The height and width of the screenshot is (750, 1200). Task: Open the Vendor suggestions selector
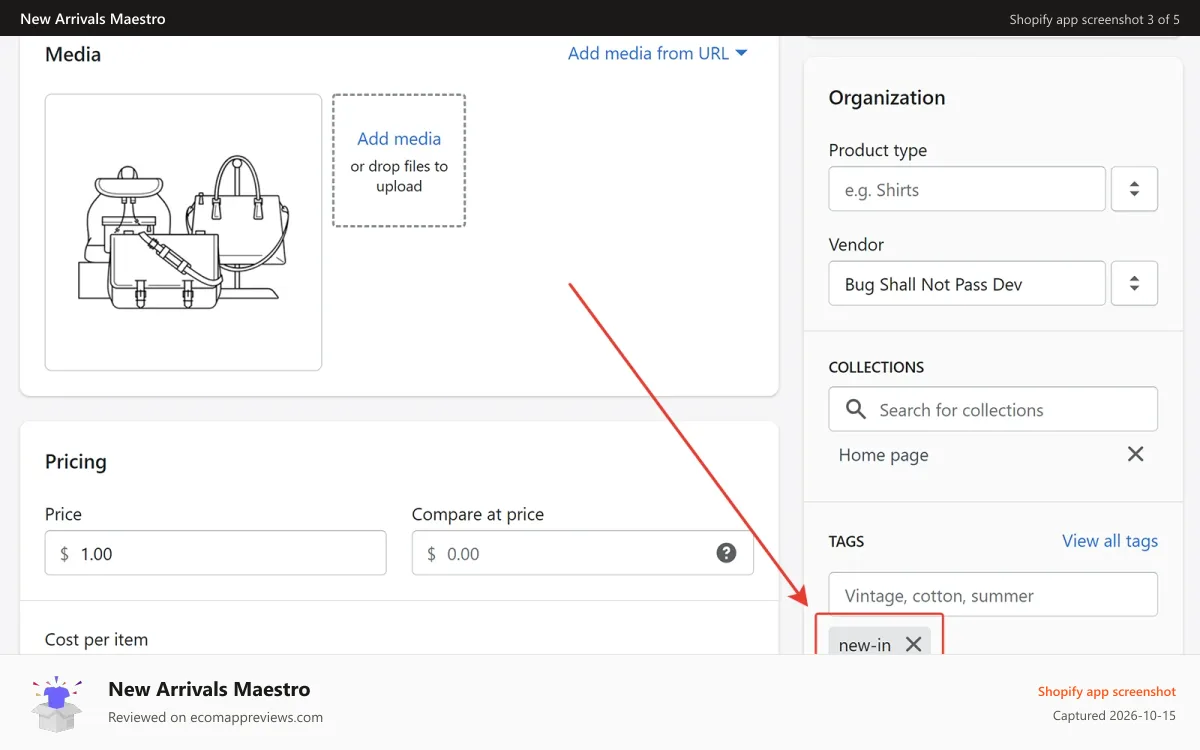point(1134,283)
